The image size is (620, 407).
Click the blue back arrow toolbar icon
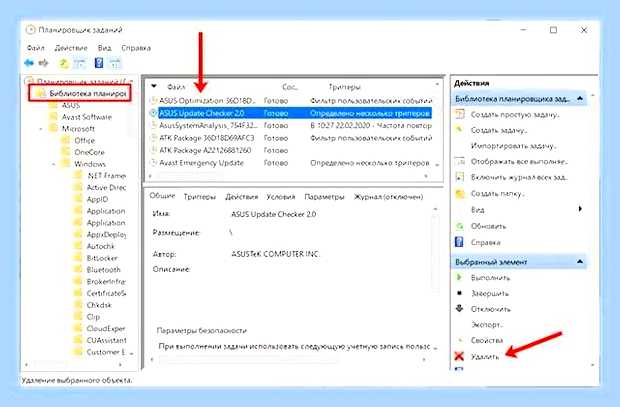28,63
